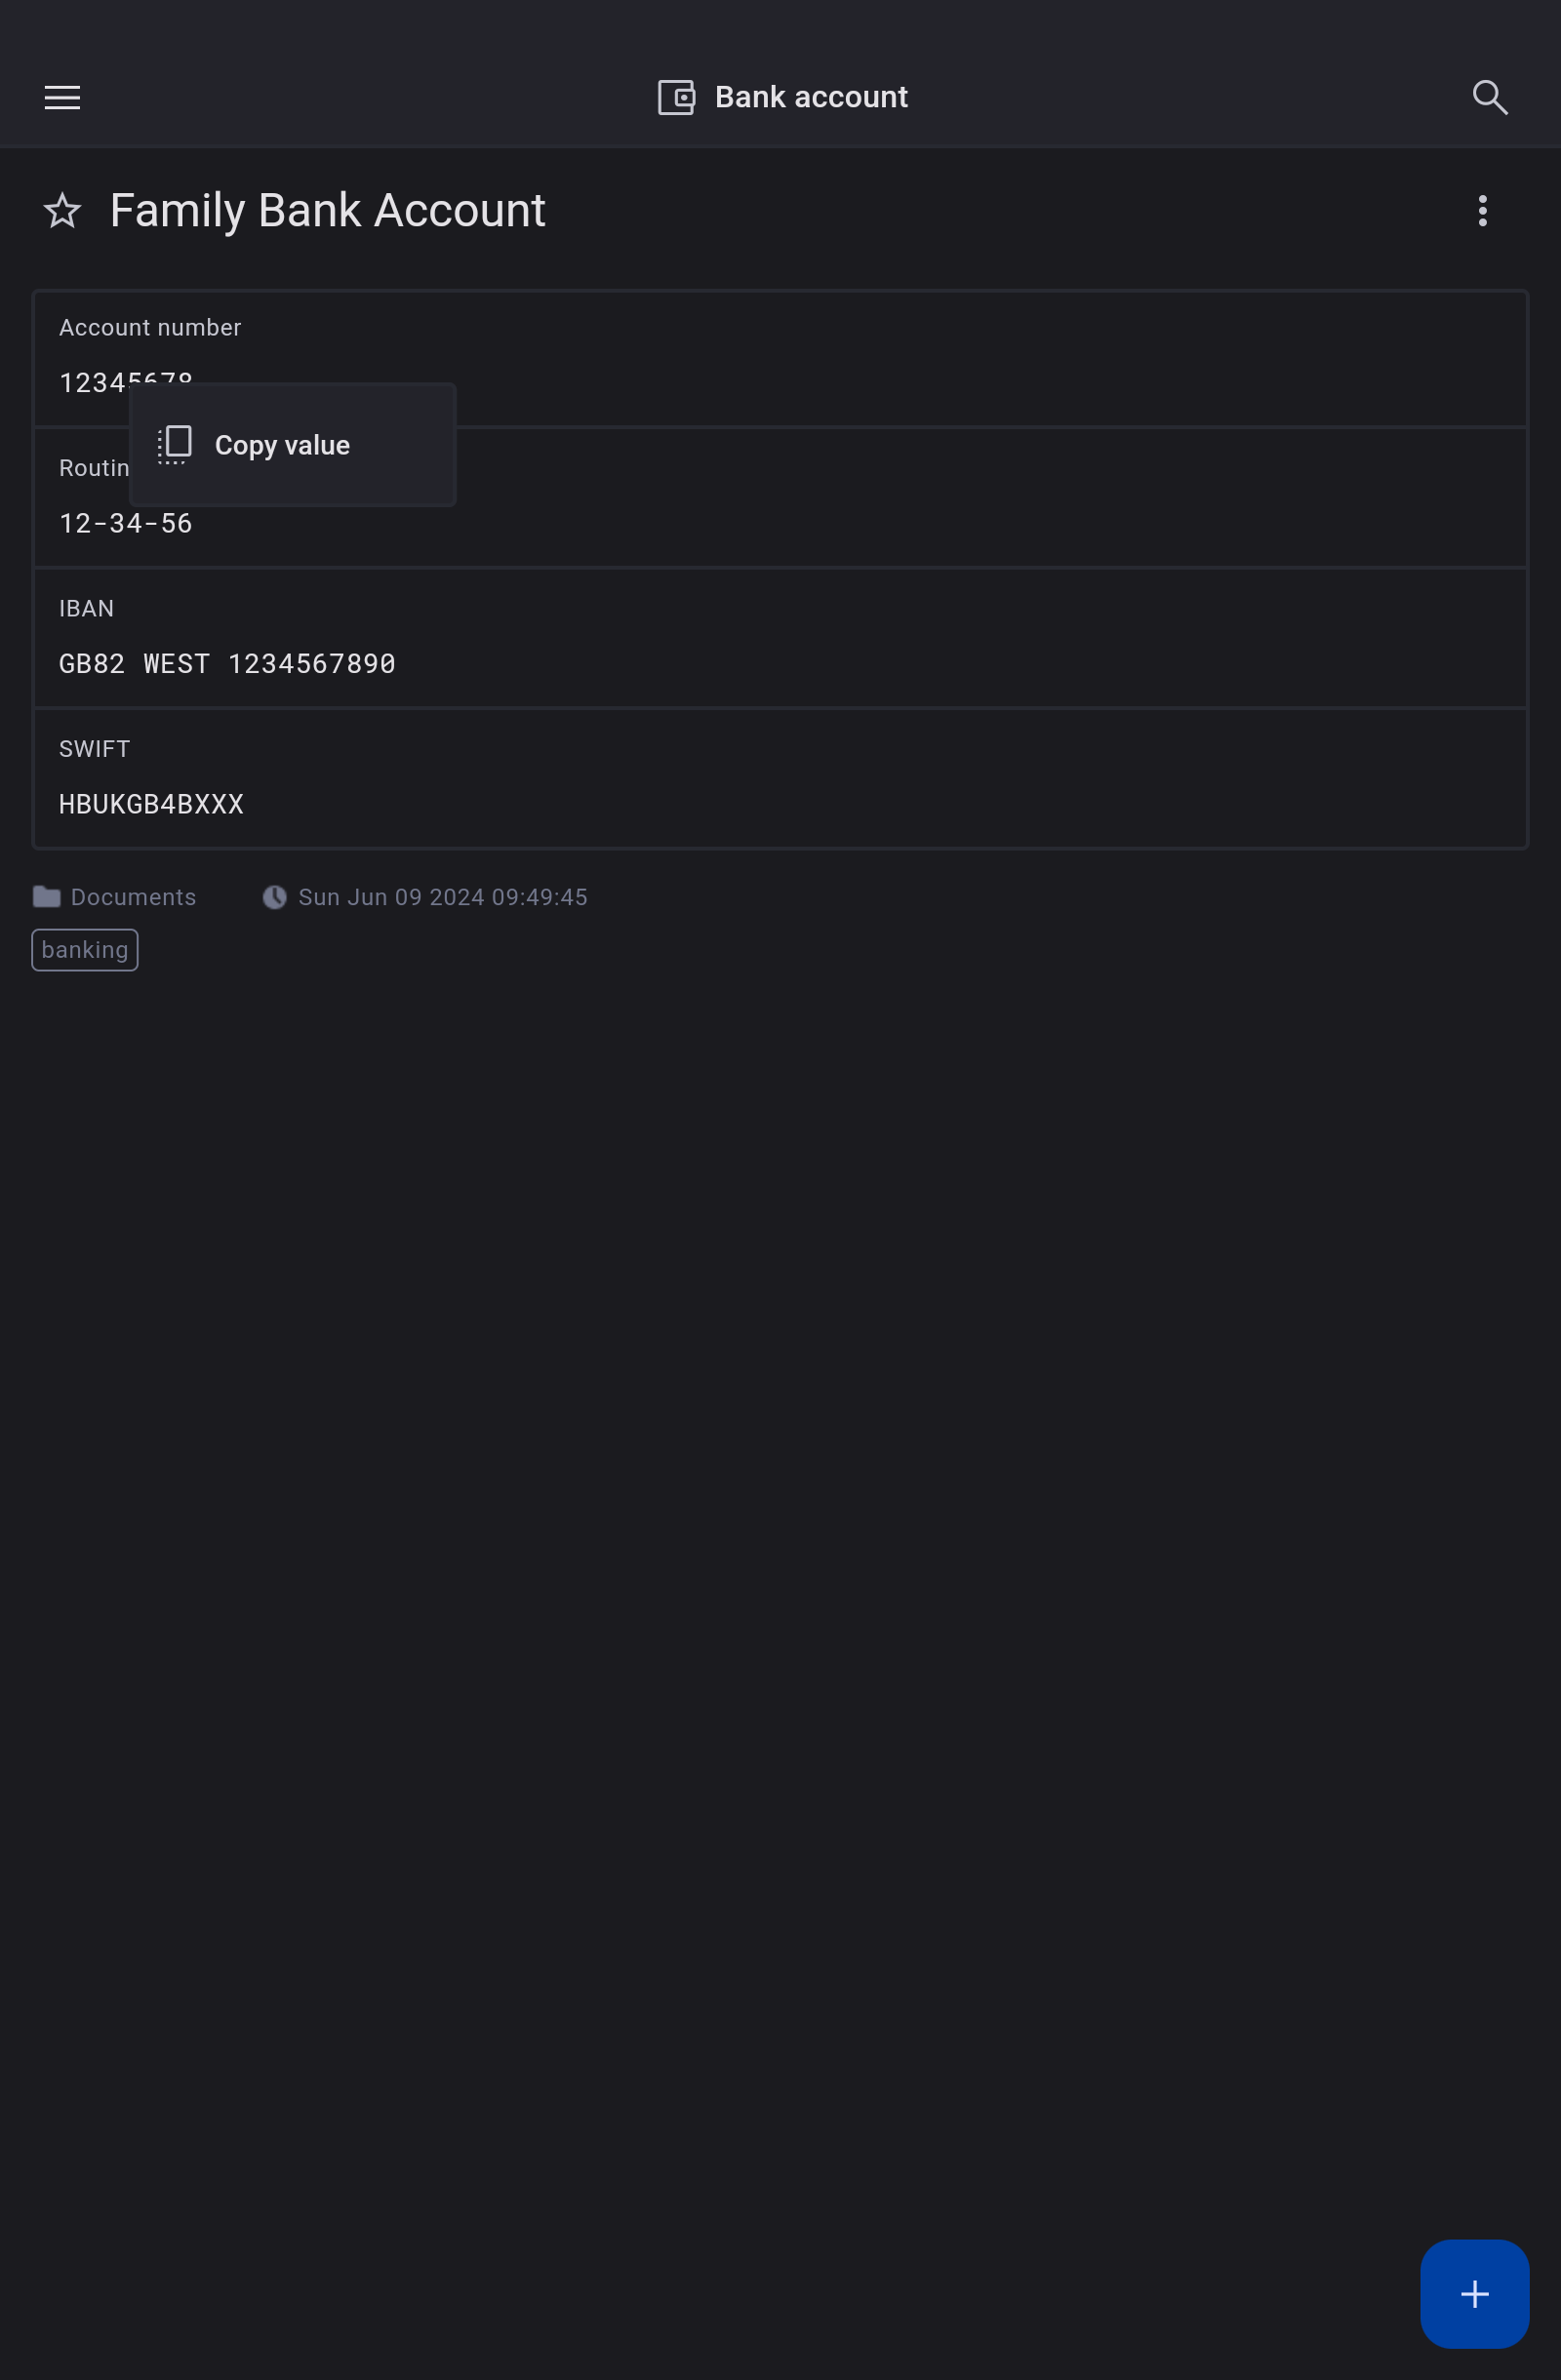1561x2380 pixels.
Task: Toggle favorite star for Family Bank Account
Action: (x=62, y=211)
